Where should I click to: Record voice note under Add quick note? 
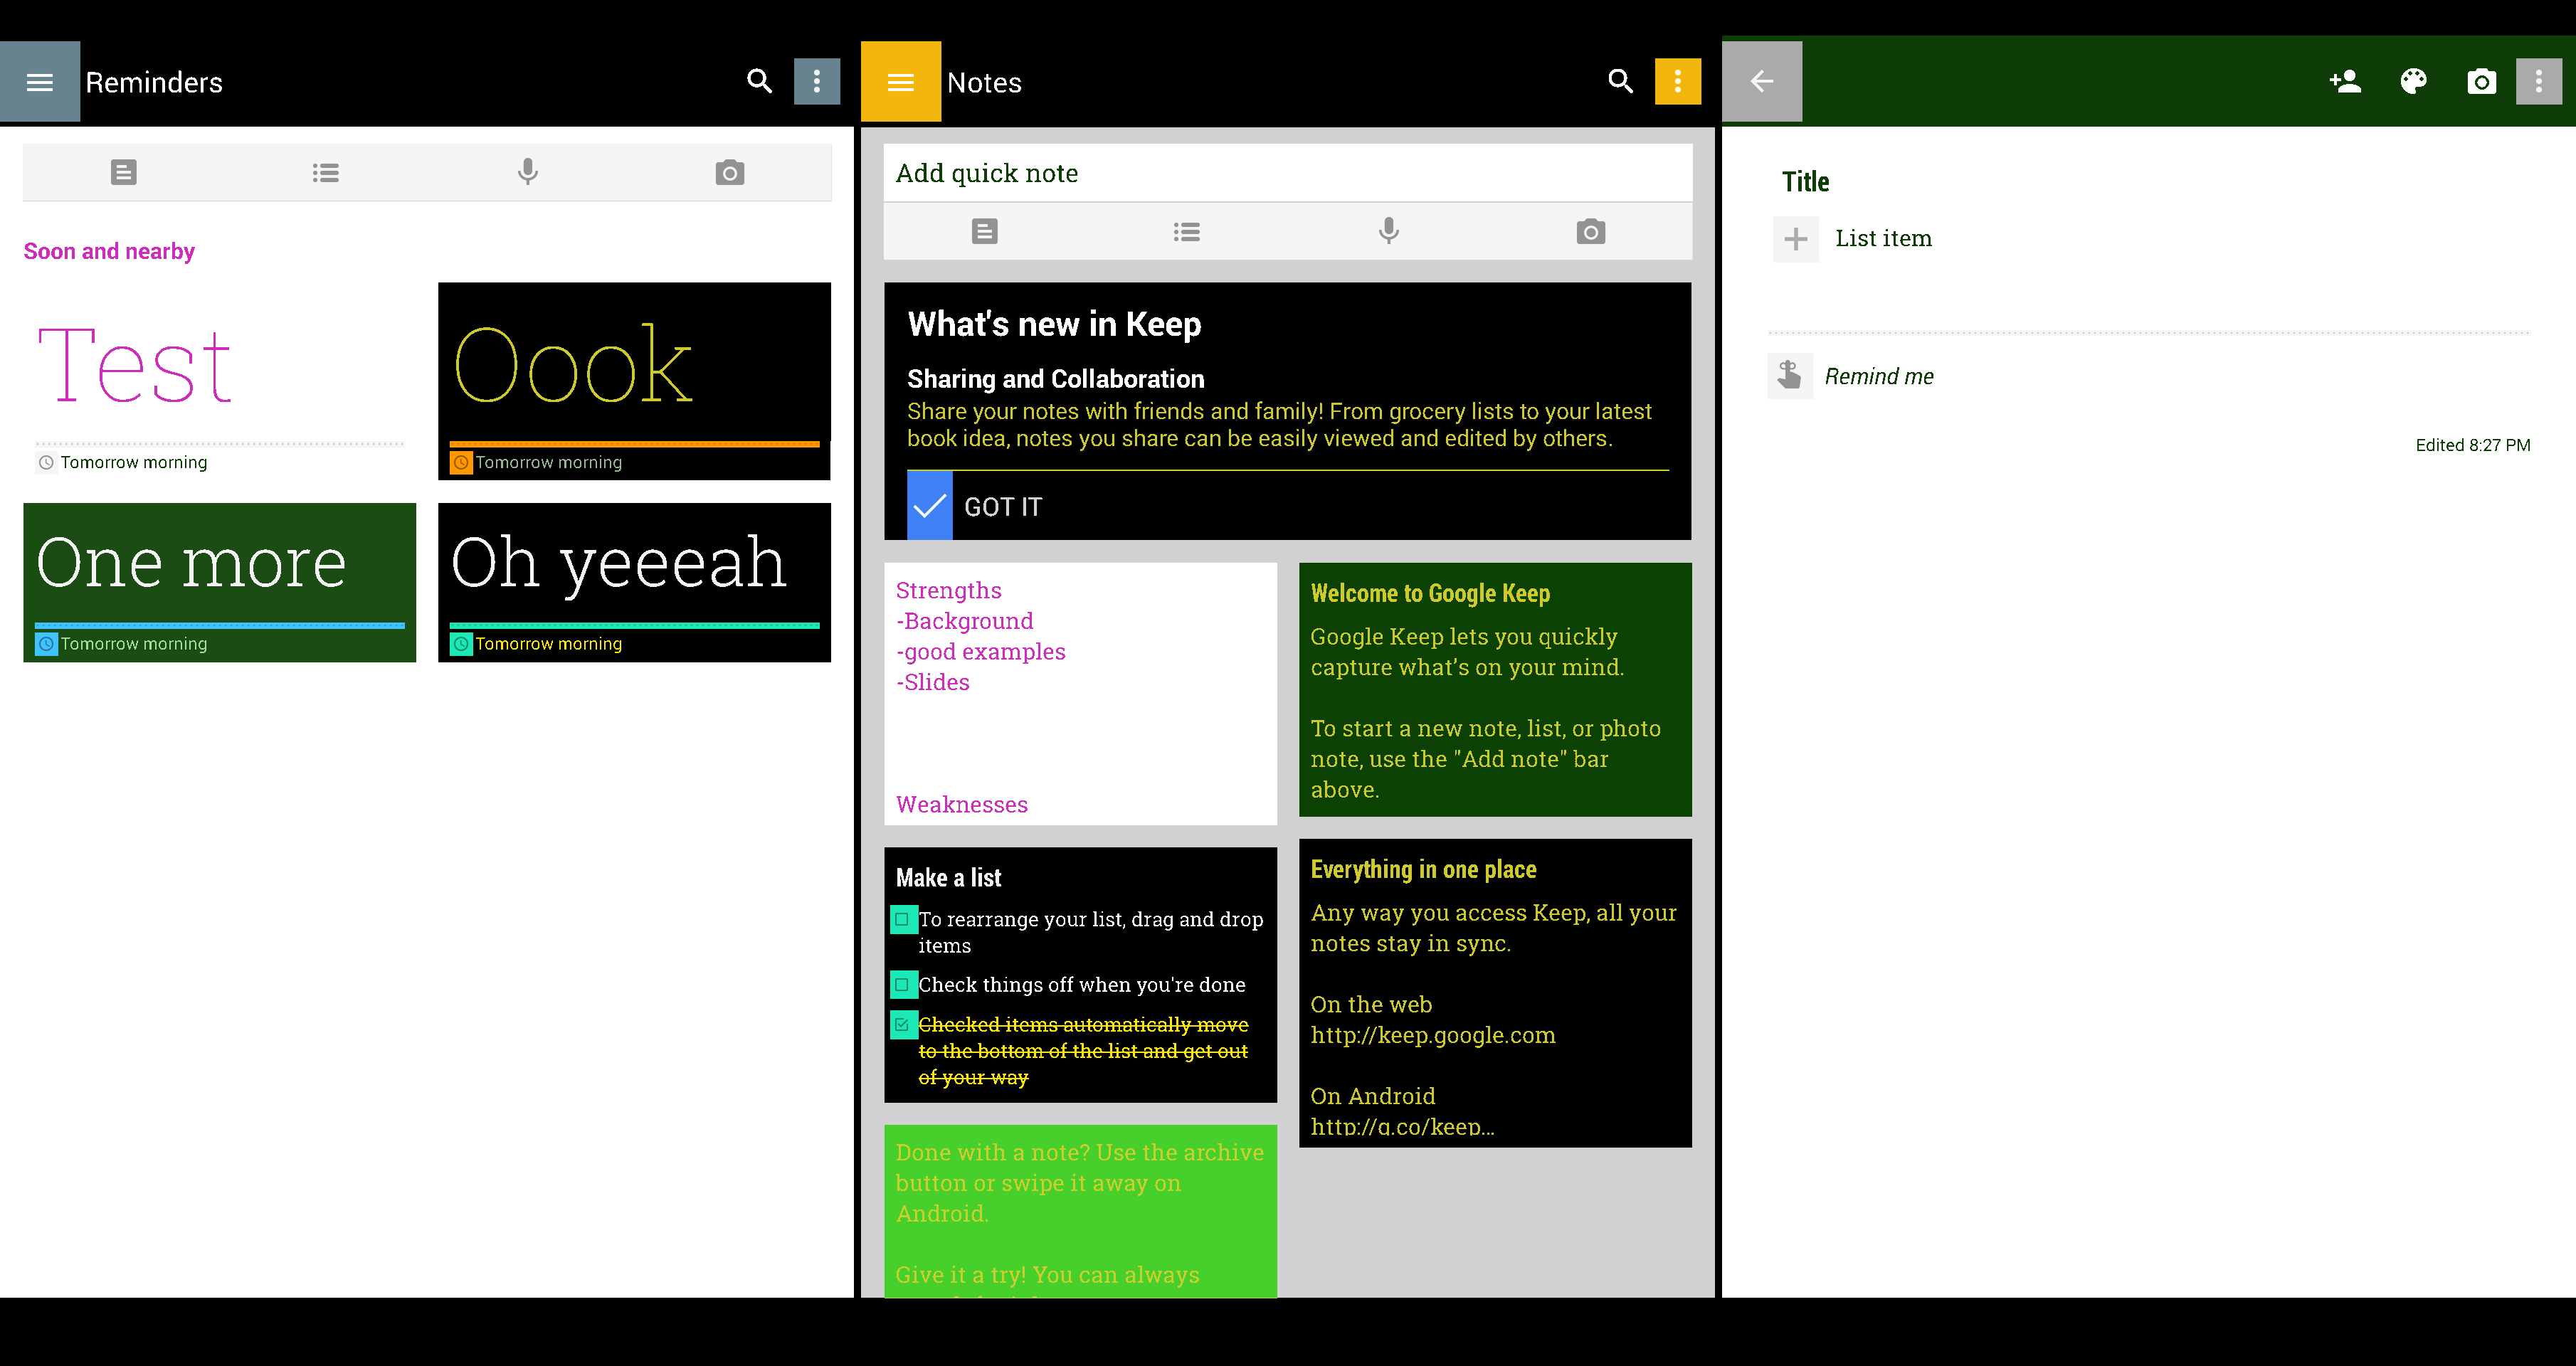click(1389, 232)
